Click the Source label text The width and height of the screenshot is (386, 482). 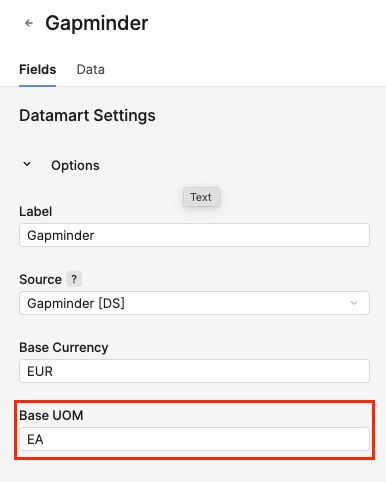pos(40,279)
